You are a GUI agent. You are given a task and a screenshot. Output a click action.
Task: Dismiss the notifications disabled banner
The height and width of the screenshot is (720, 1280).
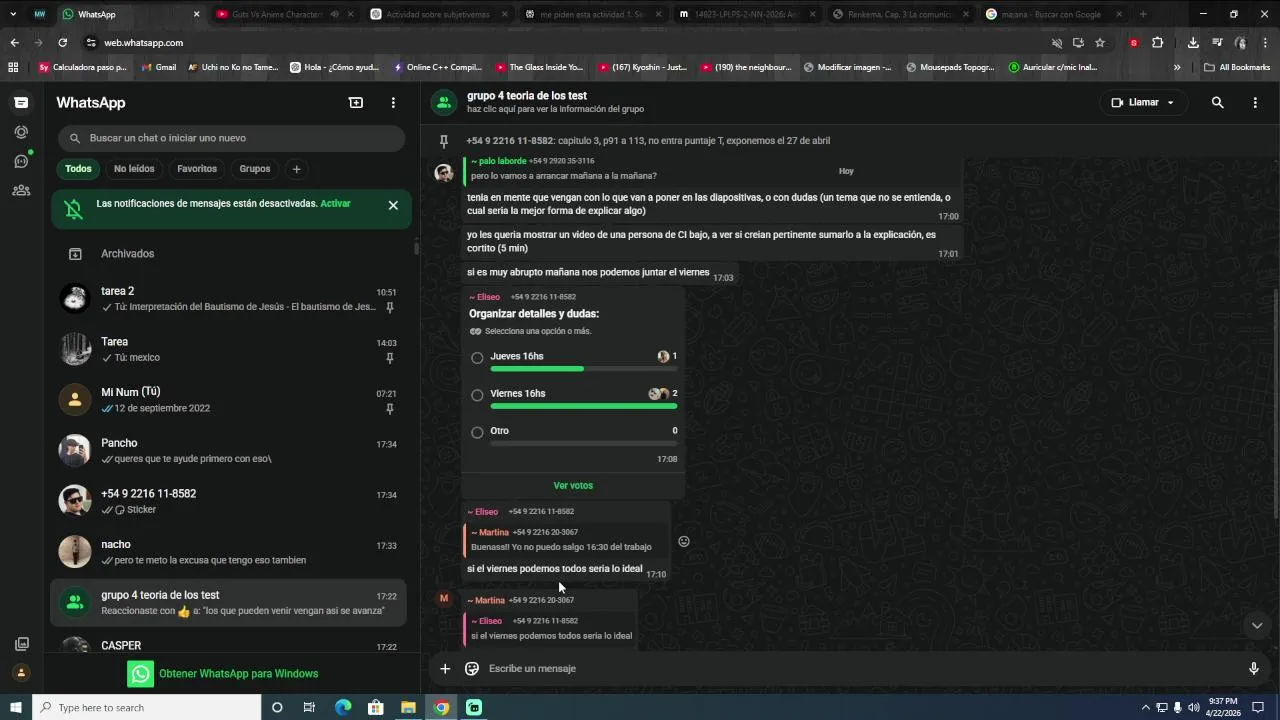tap(393, 205)
